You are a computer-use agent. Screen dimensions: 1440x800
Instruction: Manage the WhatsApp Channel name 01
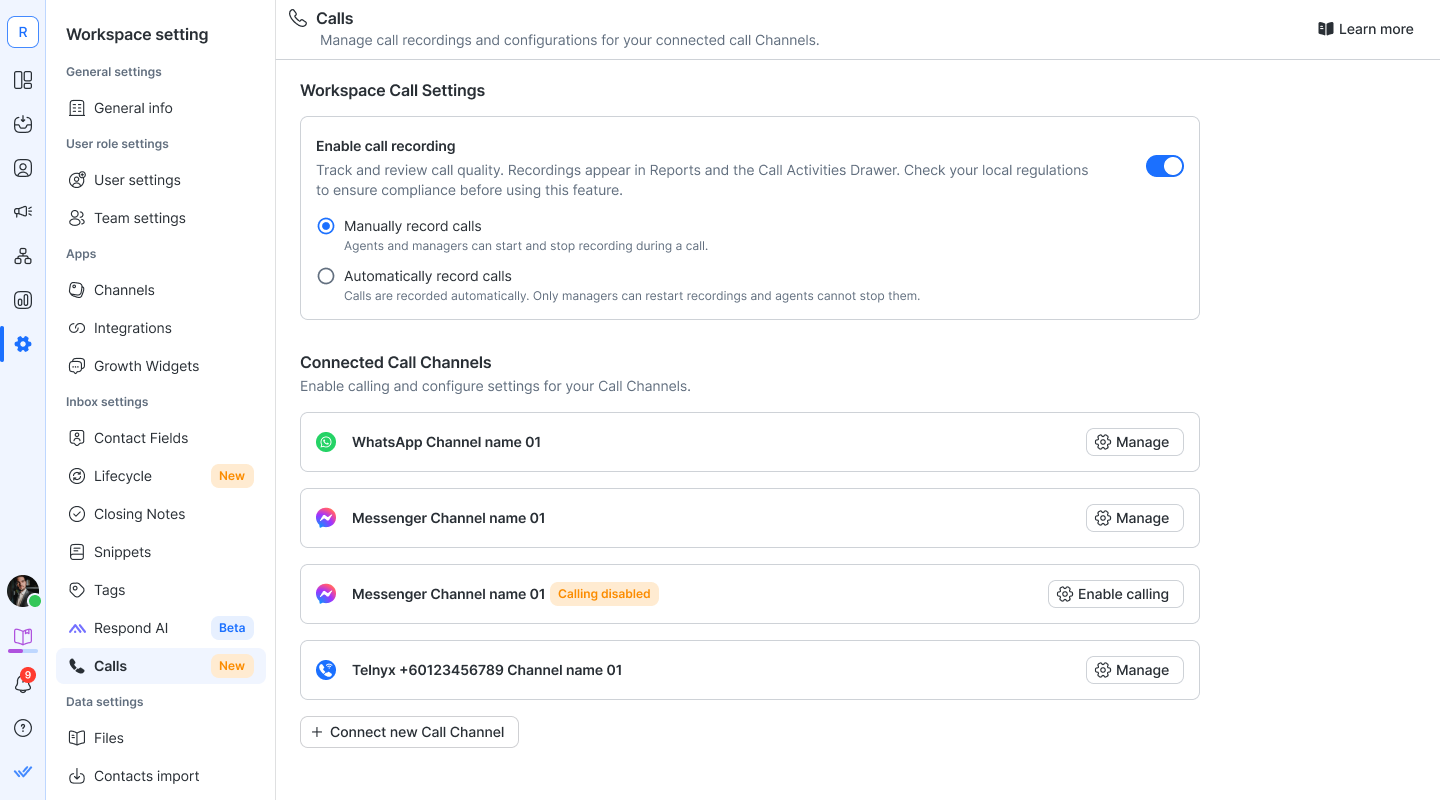pos(1134,442)
